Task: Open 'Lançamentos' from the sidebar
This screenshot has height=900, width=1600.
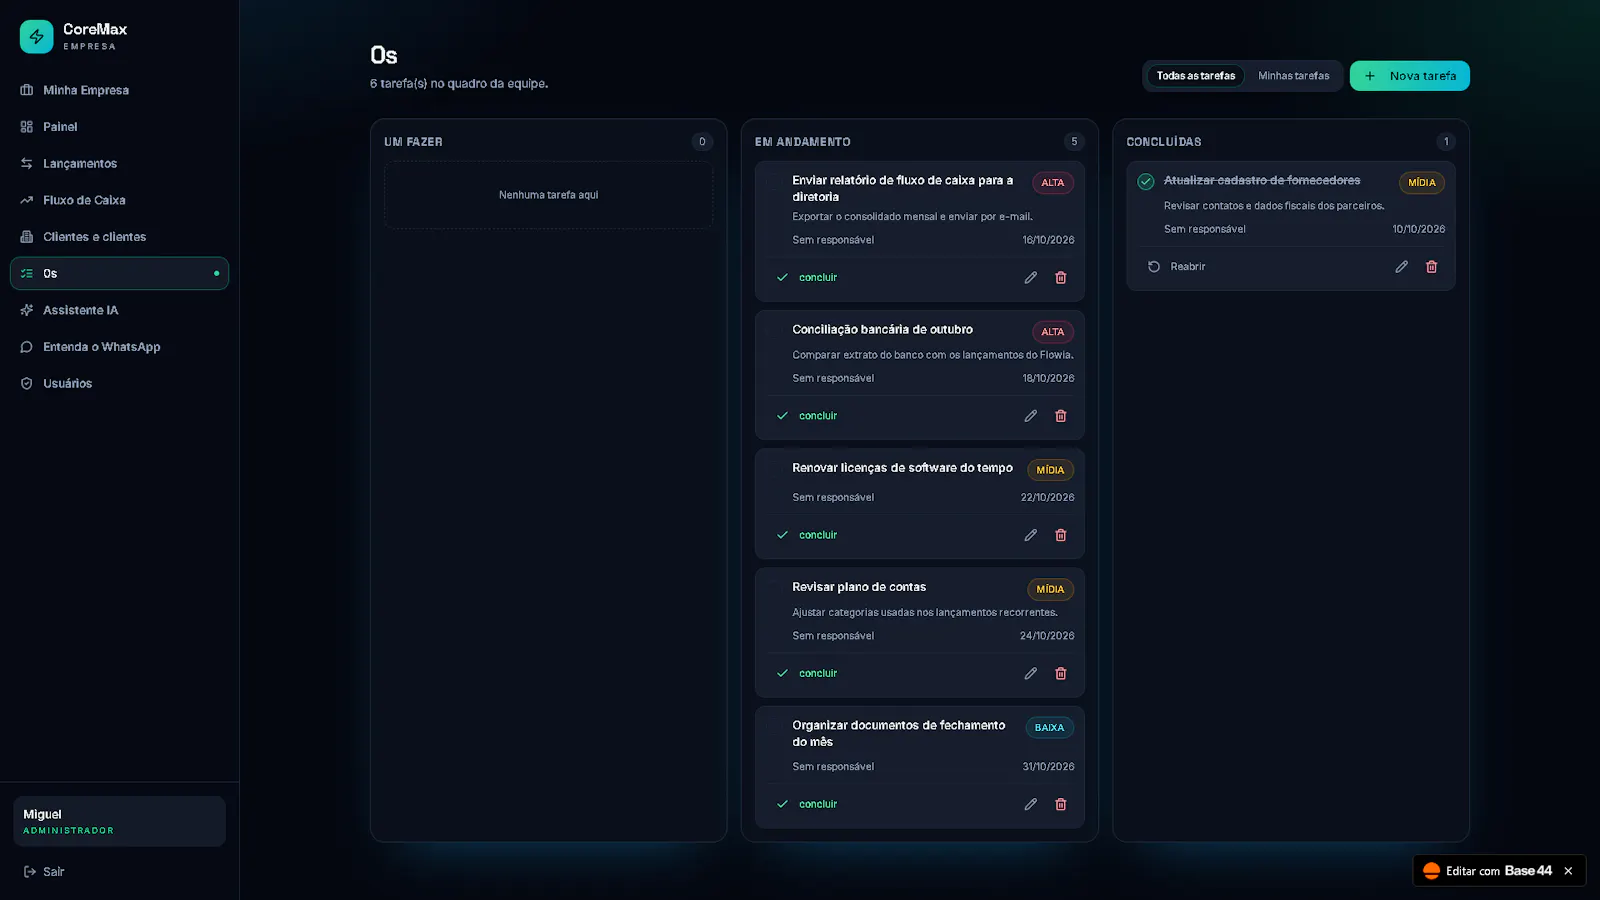Action: click(x=119, y=164)
